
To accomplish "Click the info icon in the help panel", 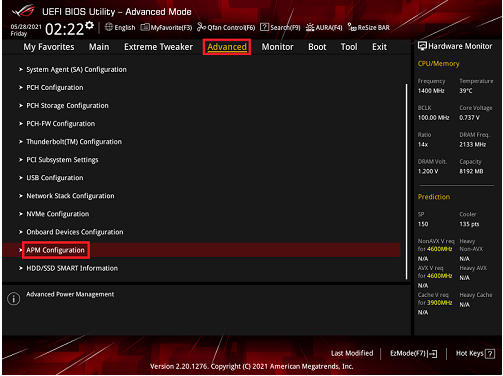I will 14,299.
